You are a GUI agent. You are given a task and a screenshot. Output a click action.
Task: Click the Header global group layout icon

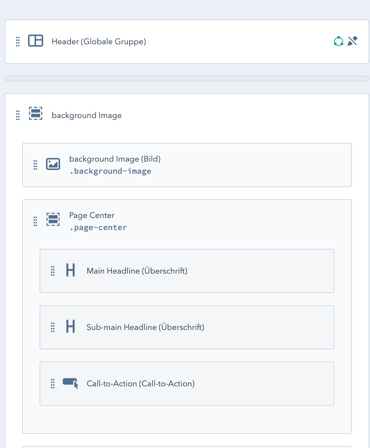coord(35,41)
